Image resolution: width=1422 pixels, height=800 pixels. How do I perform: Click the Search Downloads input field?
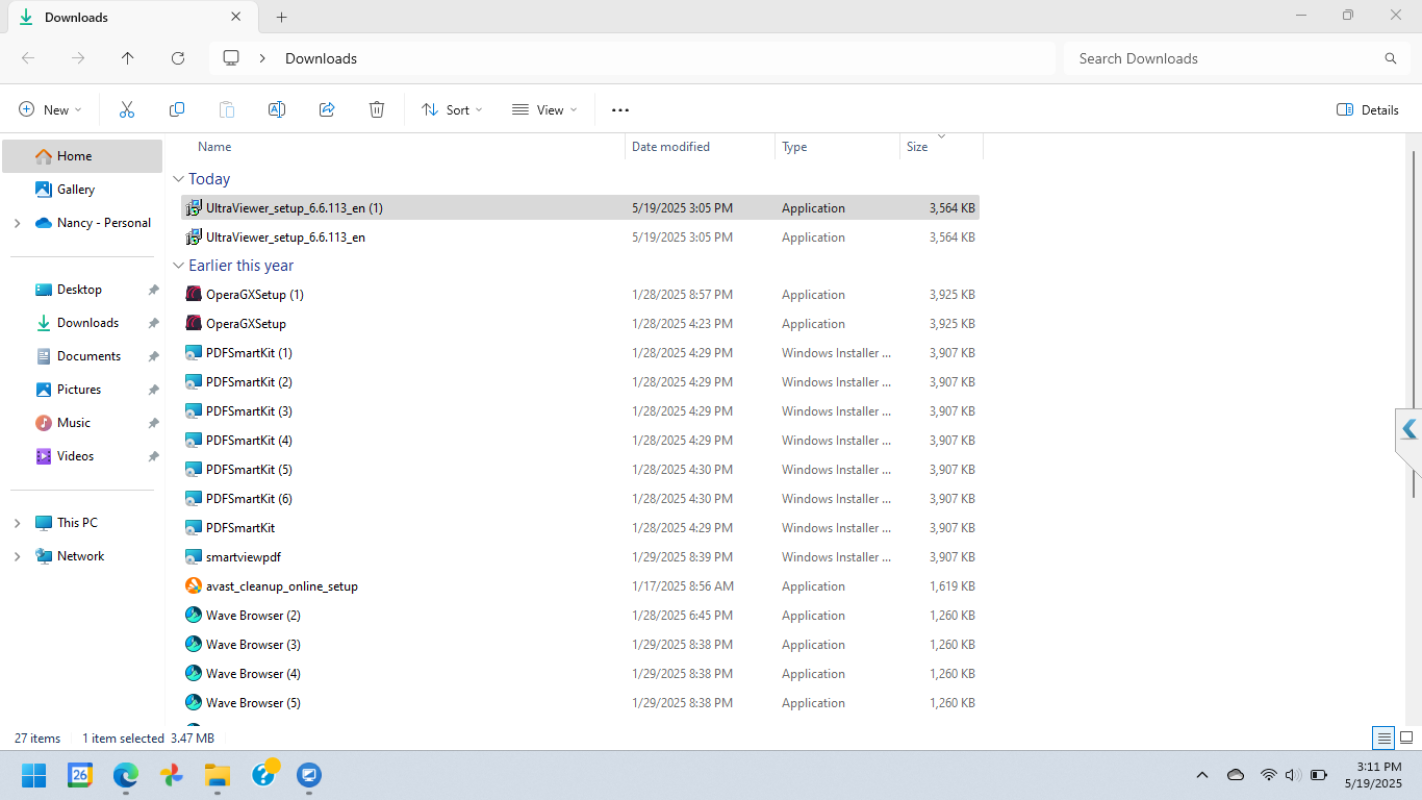(1225, 58)
